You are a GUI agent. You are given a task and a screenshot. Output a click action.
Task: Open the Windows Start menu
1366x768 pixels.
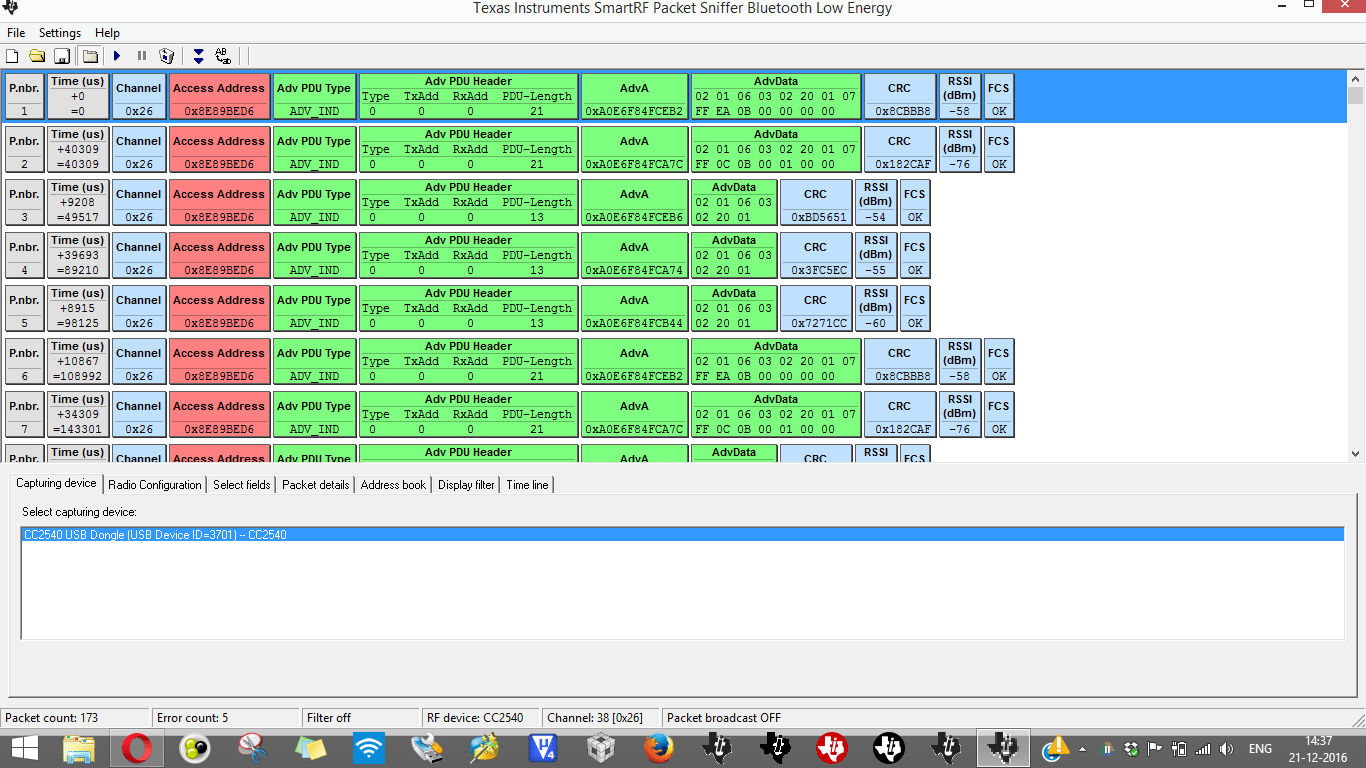[24, 748]
